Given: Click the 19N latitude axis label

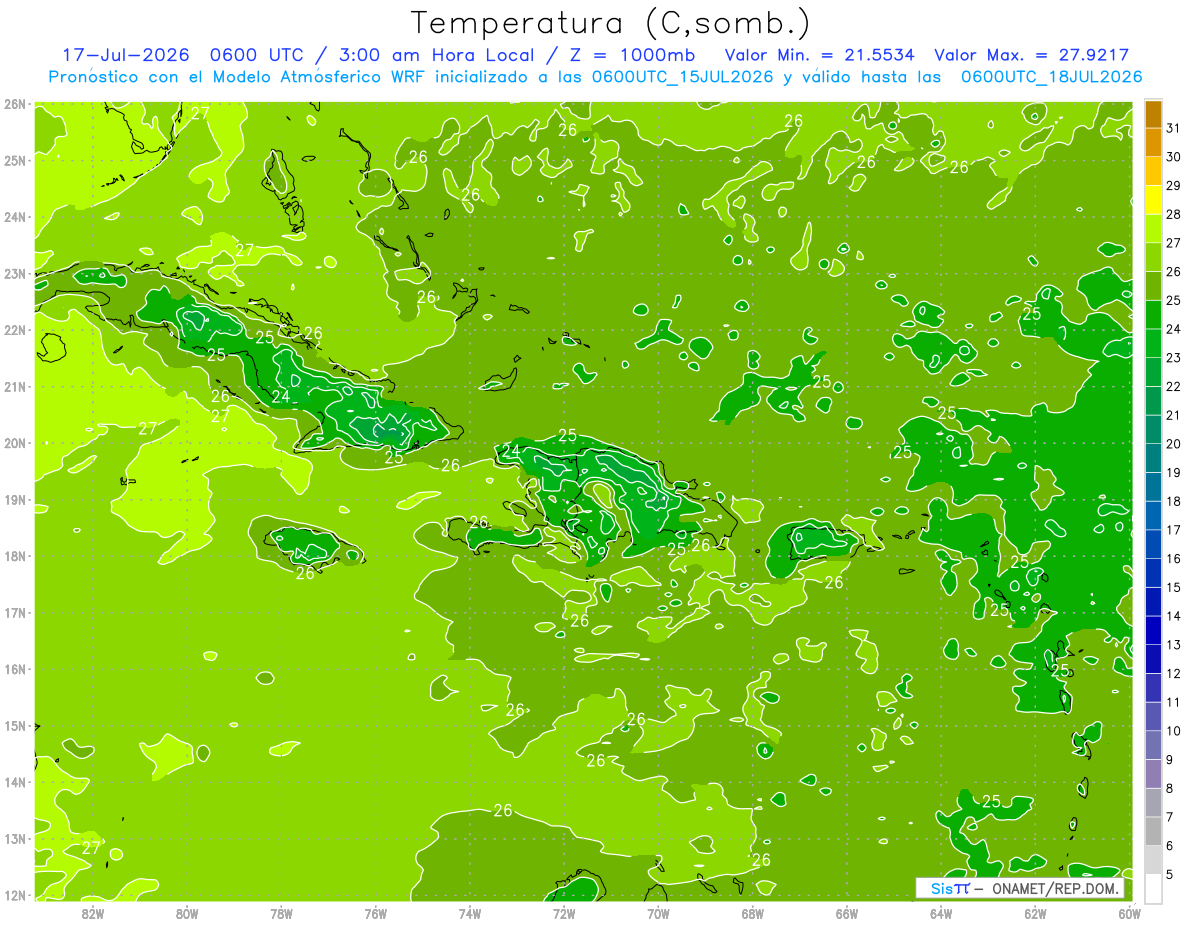Looking at the screenshot, I should click(15, 499).
